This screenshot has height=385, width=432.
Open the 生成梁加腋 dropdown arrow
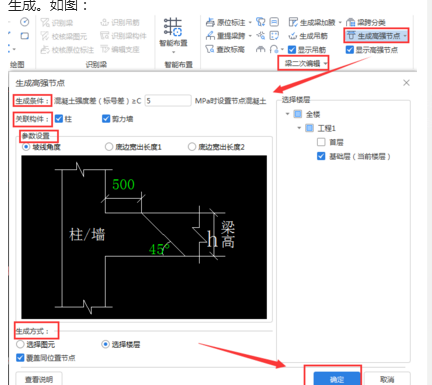(340, 22)
